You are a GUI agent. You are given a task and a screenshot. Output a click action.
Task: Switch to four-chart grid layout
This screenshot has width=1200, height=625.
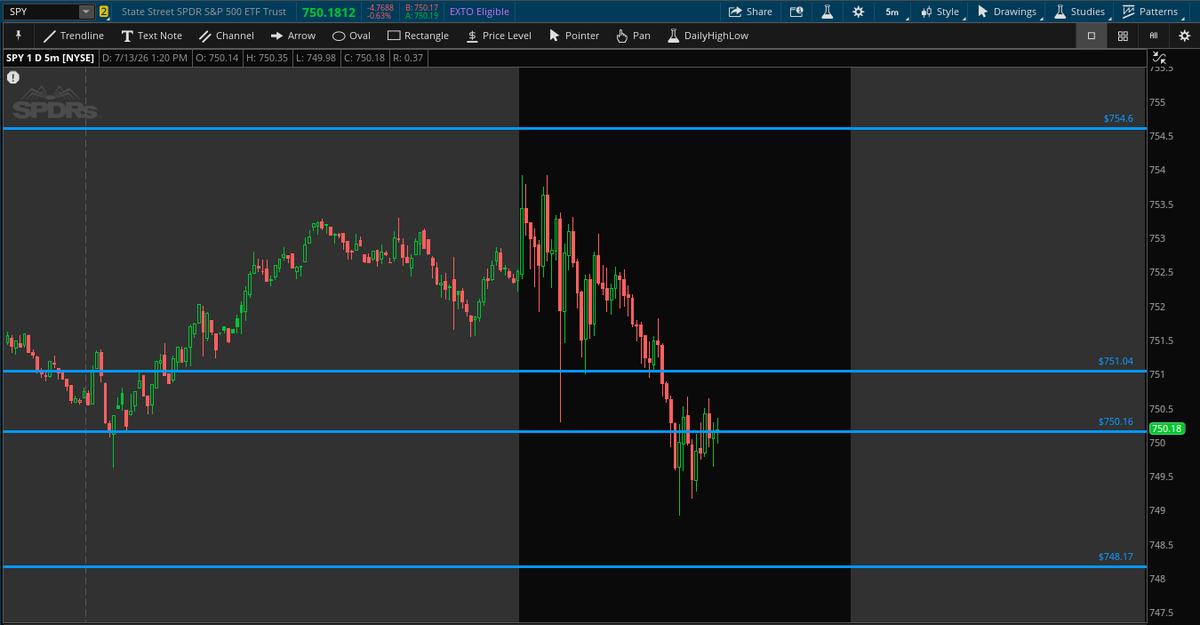[x=1123, y=35]
